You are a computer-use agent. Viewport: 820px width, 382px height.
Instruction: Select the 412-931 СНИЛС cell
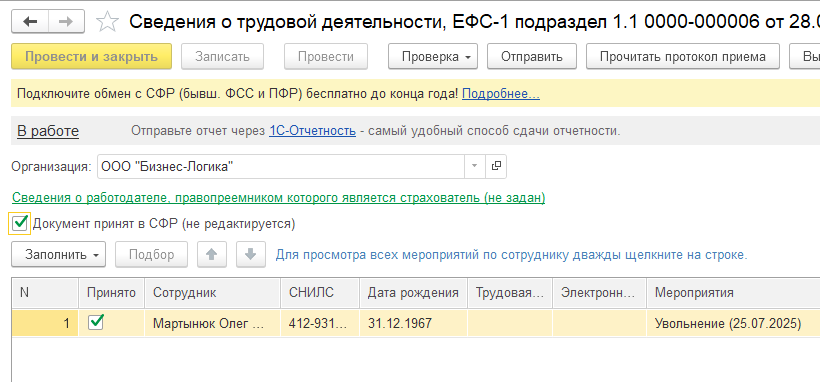click(x=320, y=323)
